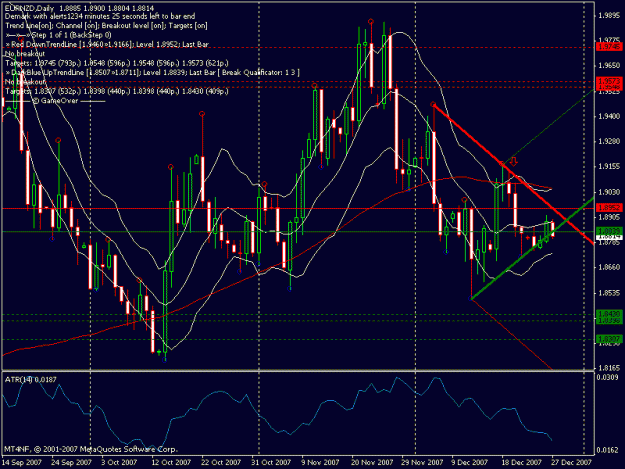Screen dimensions: 625x469
Task: Select the thick red downtrend line
Action: pyautogui.click(x=514, y=174)
